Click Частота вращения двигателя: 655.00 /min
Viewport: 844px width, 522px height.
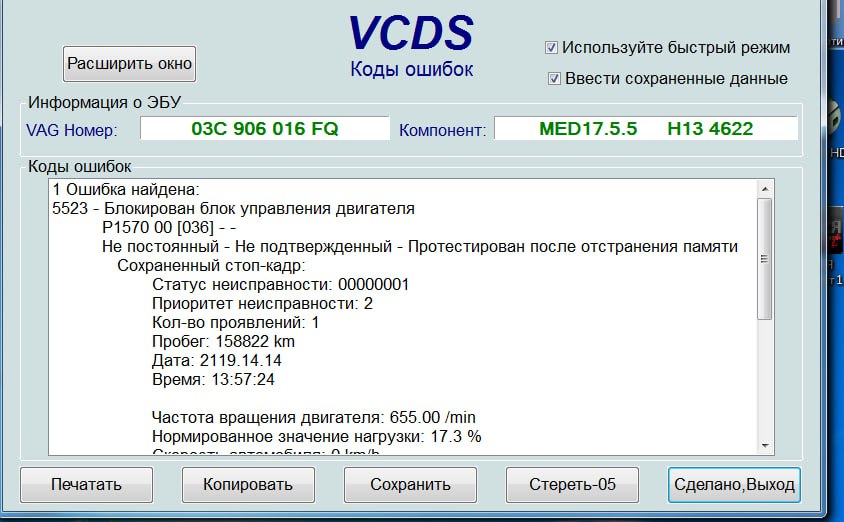click(314, 418)
